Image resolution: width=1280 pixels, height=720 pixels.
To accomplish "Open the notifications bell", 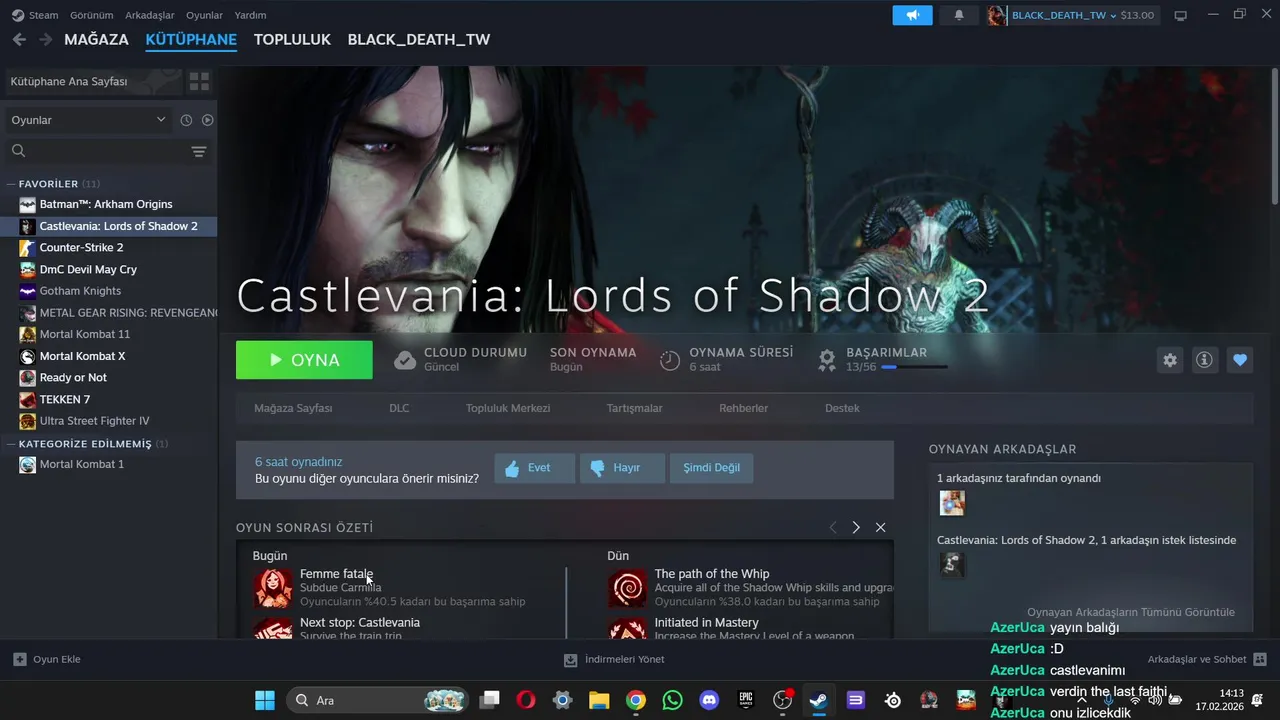I will pyautogui.click(x=959, y=15).
